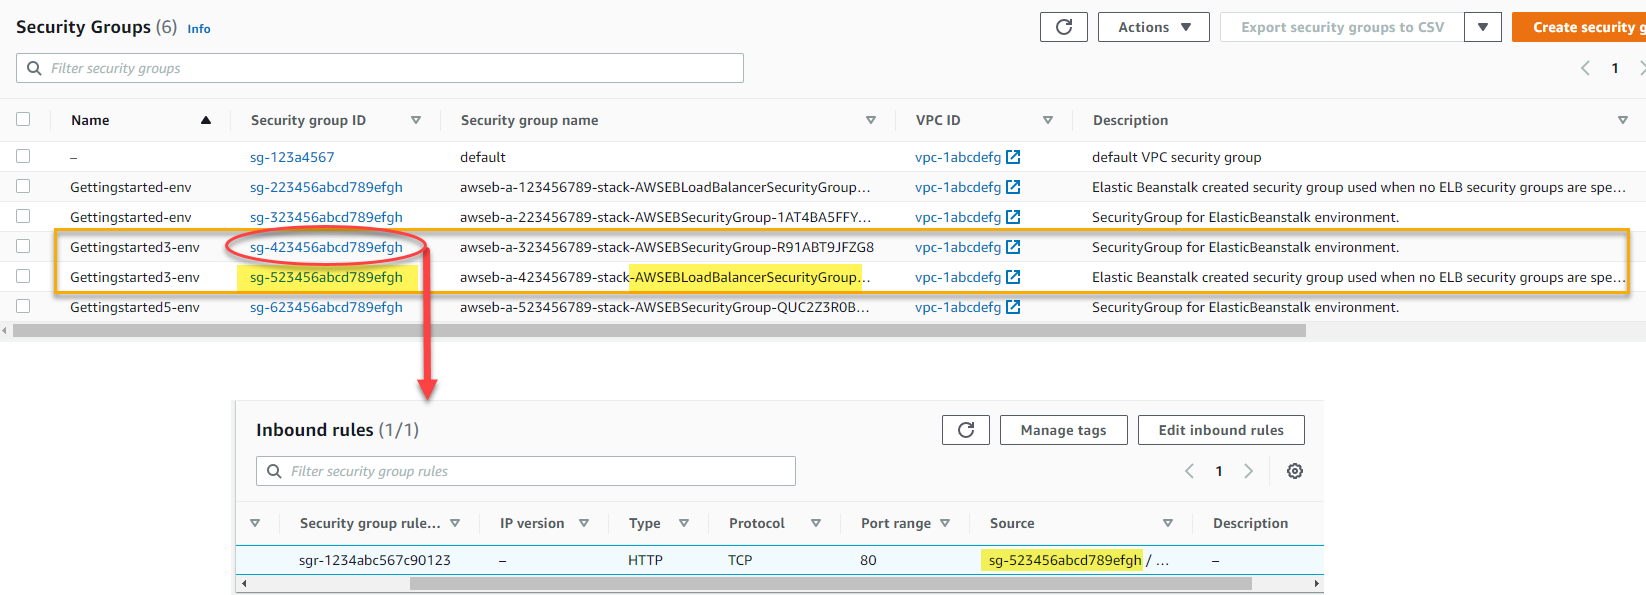
Task: Click previous page arrow in Security Groups
Action: pyautogui.click(x=1585, y=68)
